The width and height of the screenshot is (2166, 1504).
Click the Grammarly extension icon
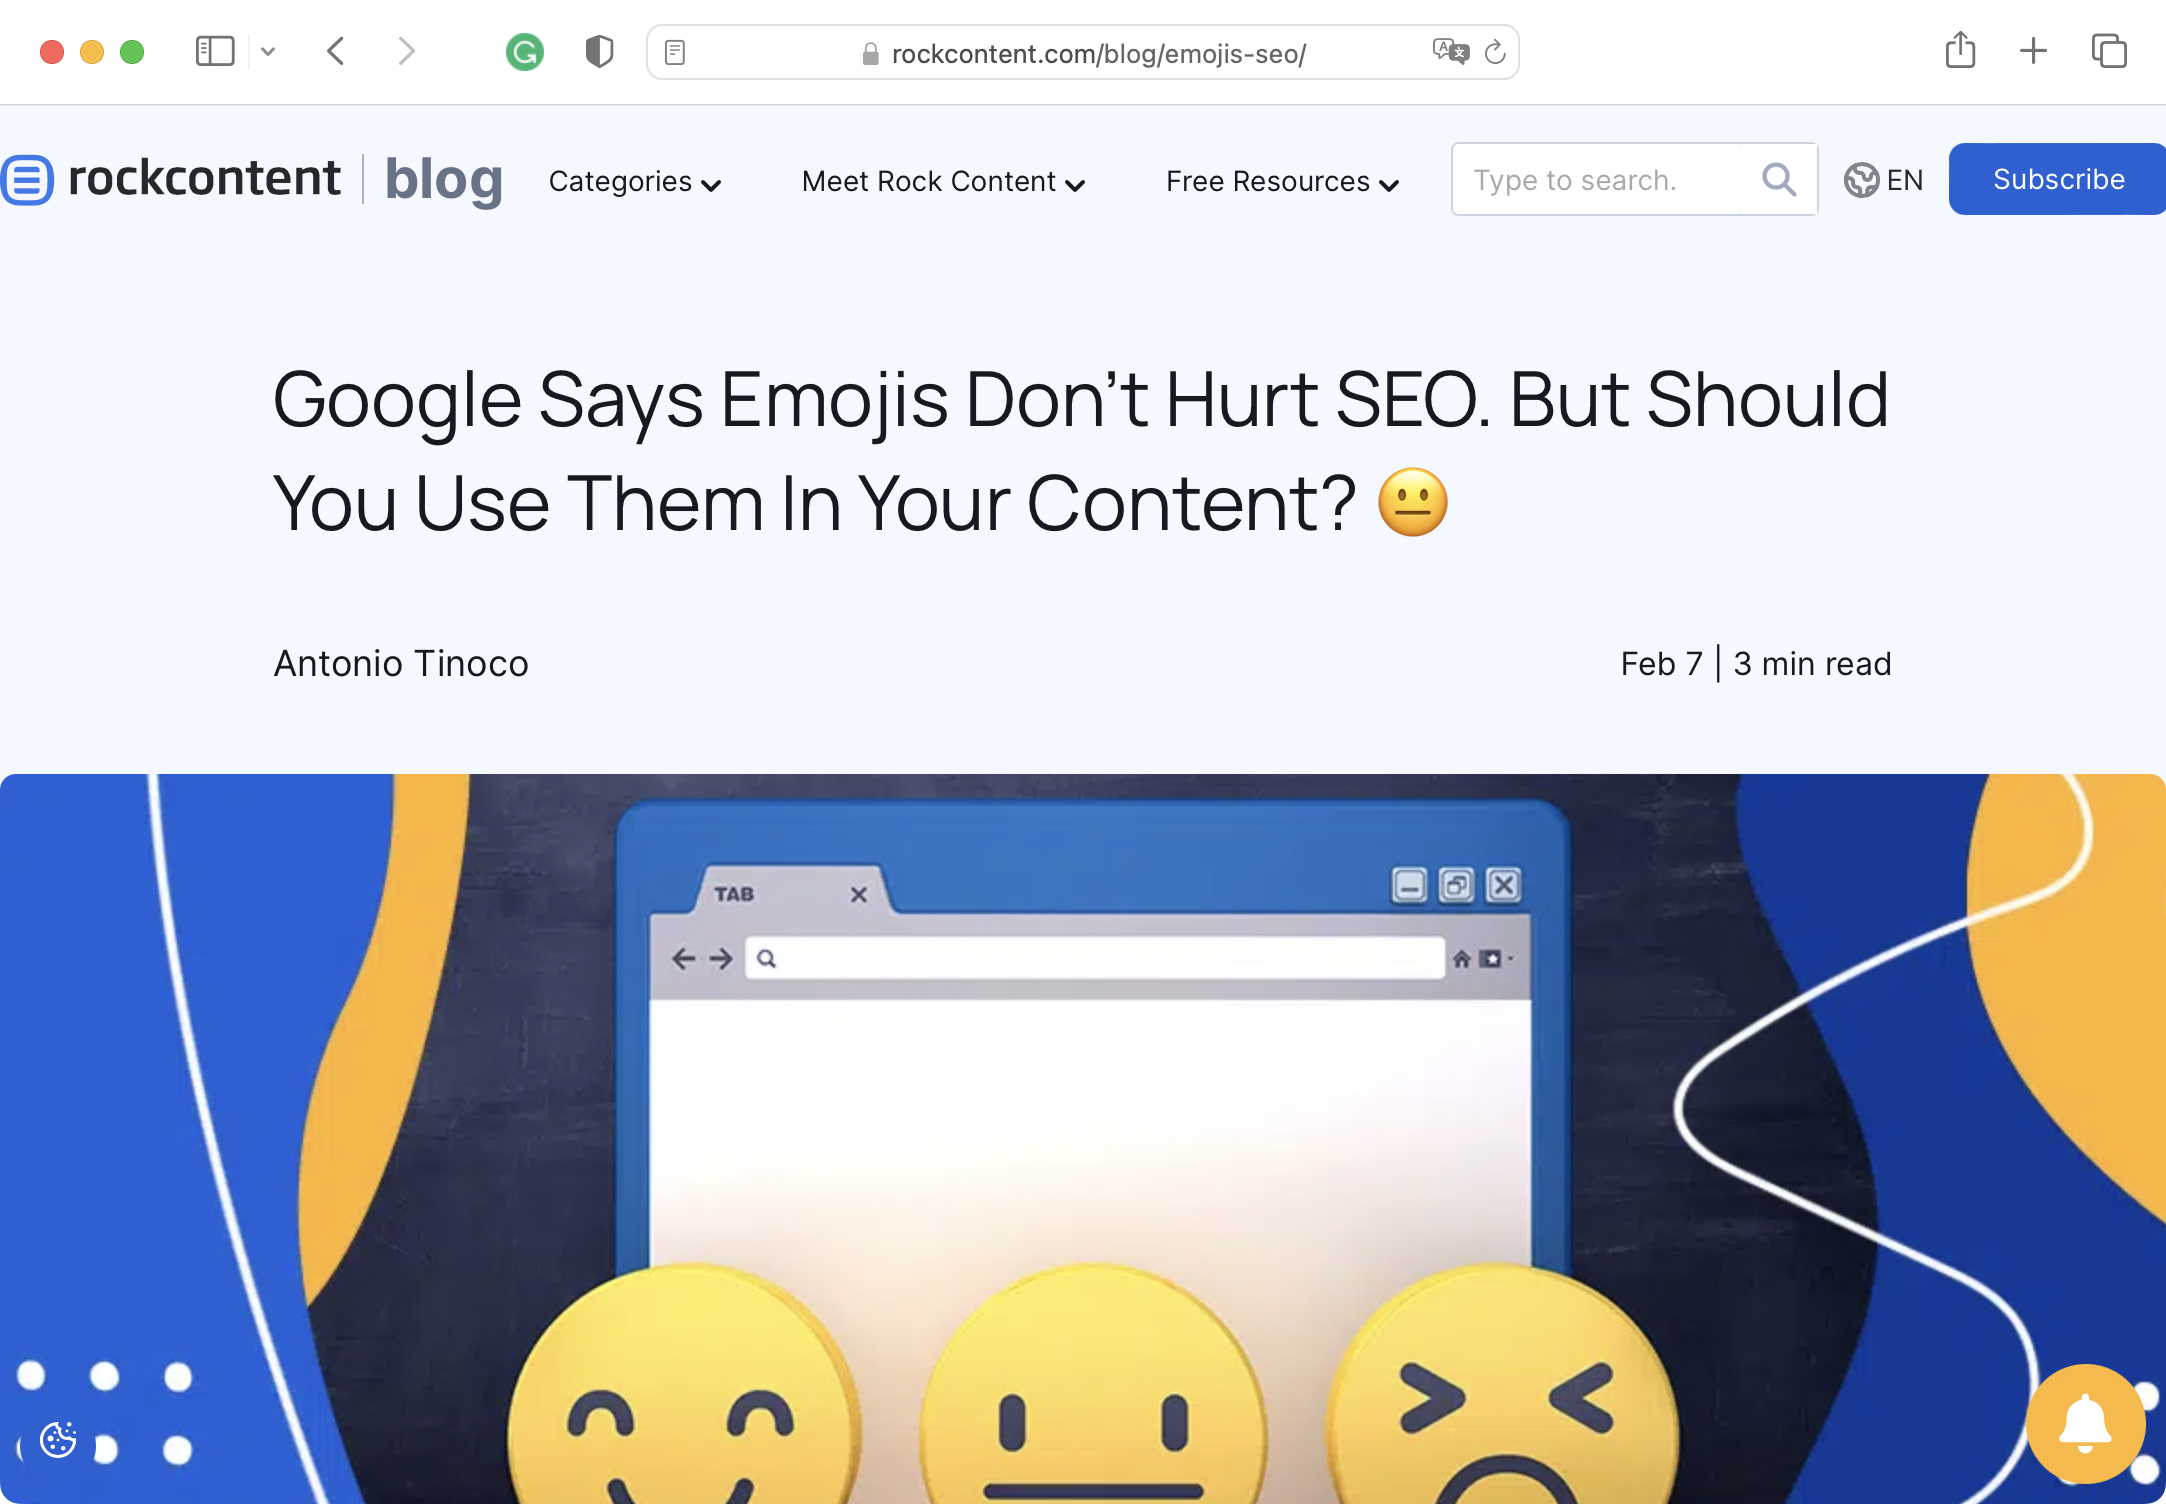pos(524,52)
